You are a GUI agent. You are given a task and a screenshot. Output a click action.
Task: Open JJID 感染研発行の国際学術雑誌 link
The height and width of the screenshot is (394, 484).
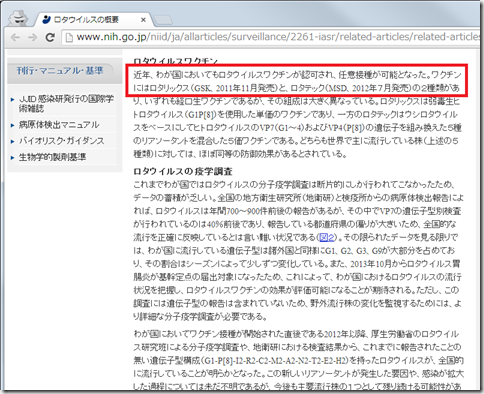coord(66,103)
